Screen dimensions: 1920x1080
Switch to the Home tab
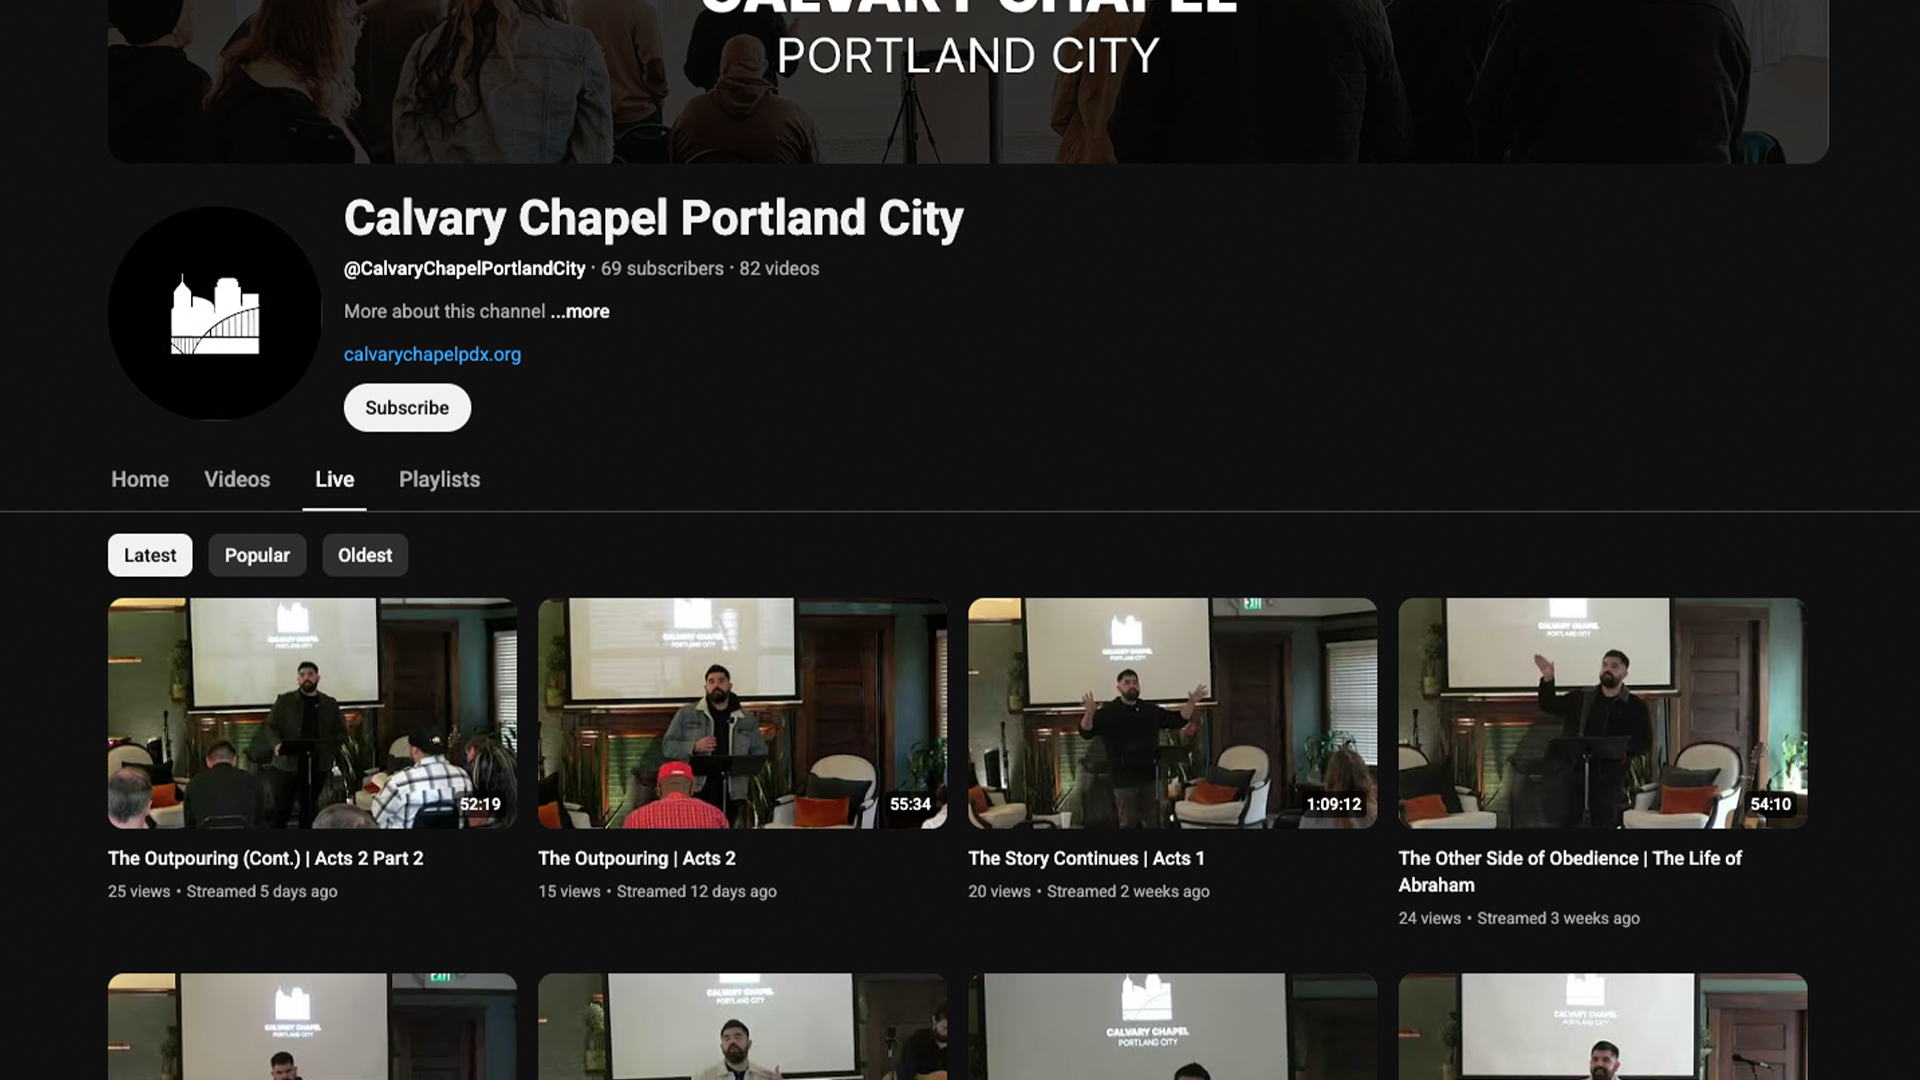(140, 479)
